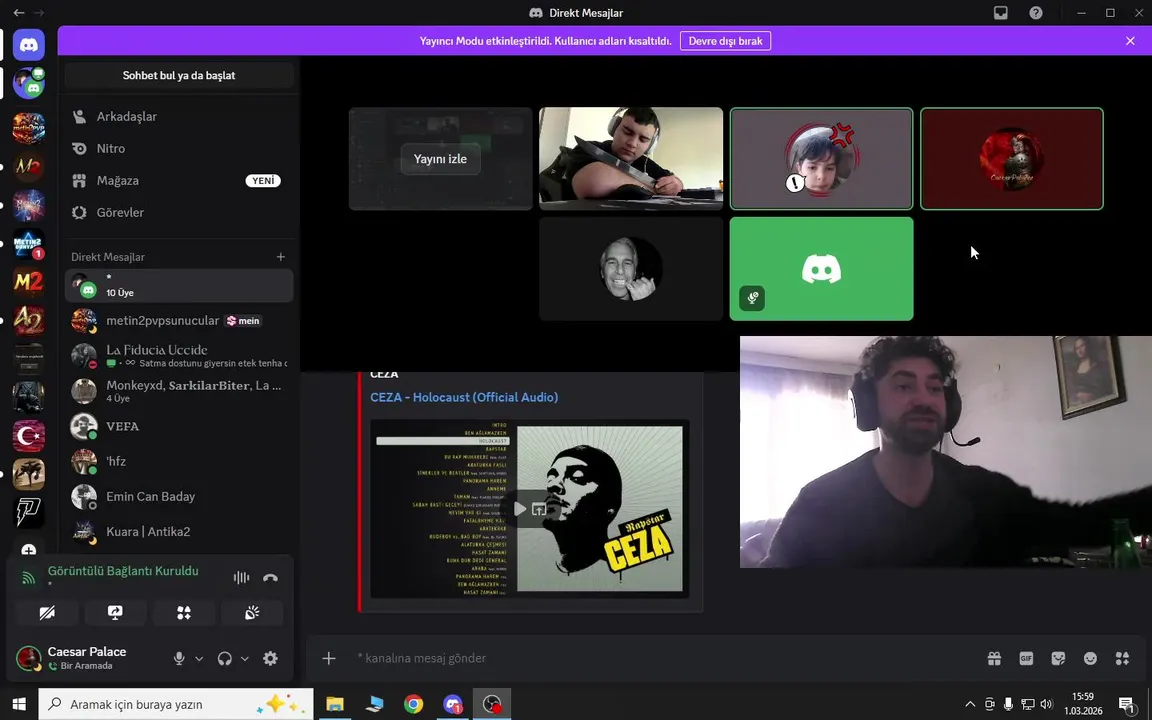Open Caesar Palace user profile panel
This screenshot has height=720, width=1152.
[x=88, y=658]
